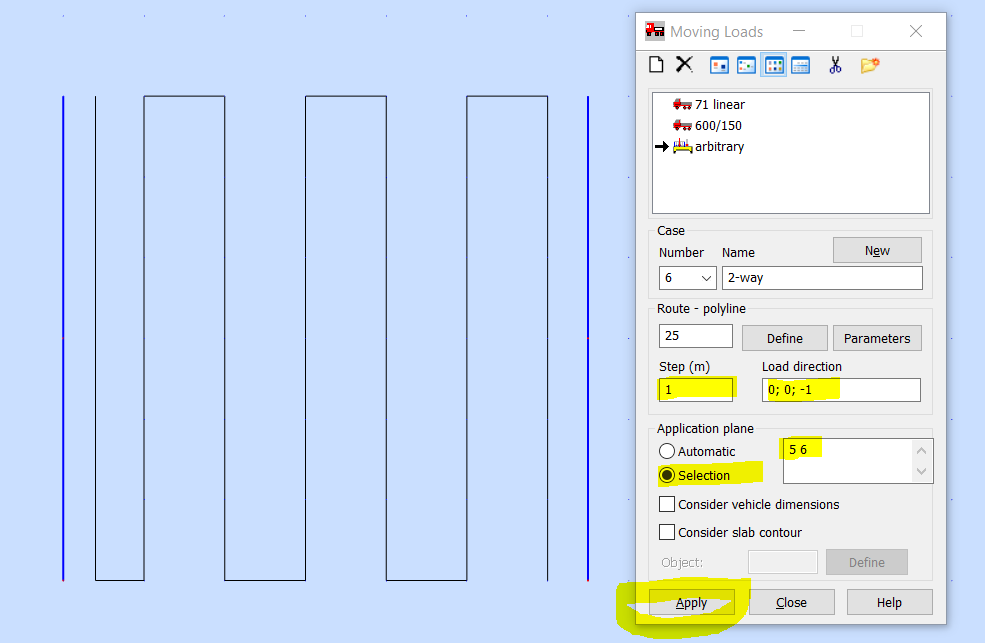The height and width of the screenshot is (643, 985).
Task: Select the second blue panel view icon
Action: [x=746, y=64]
